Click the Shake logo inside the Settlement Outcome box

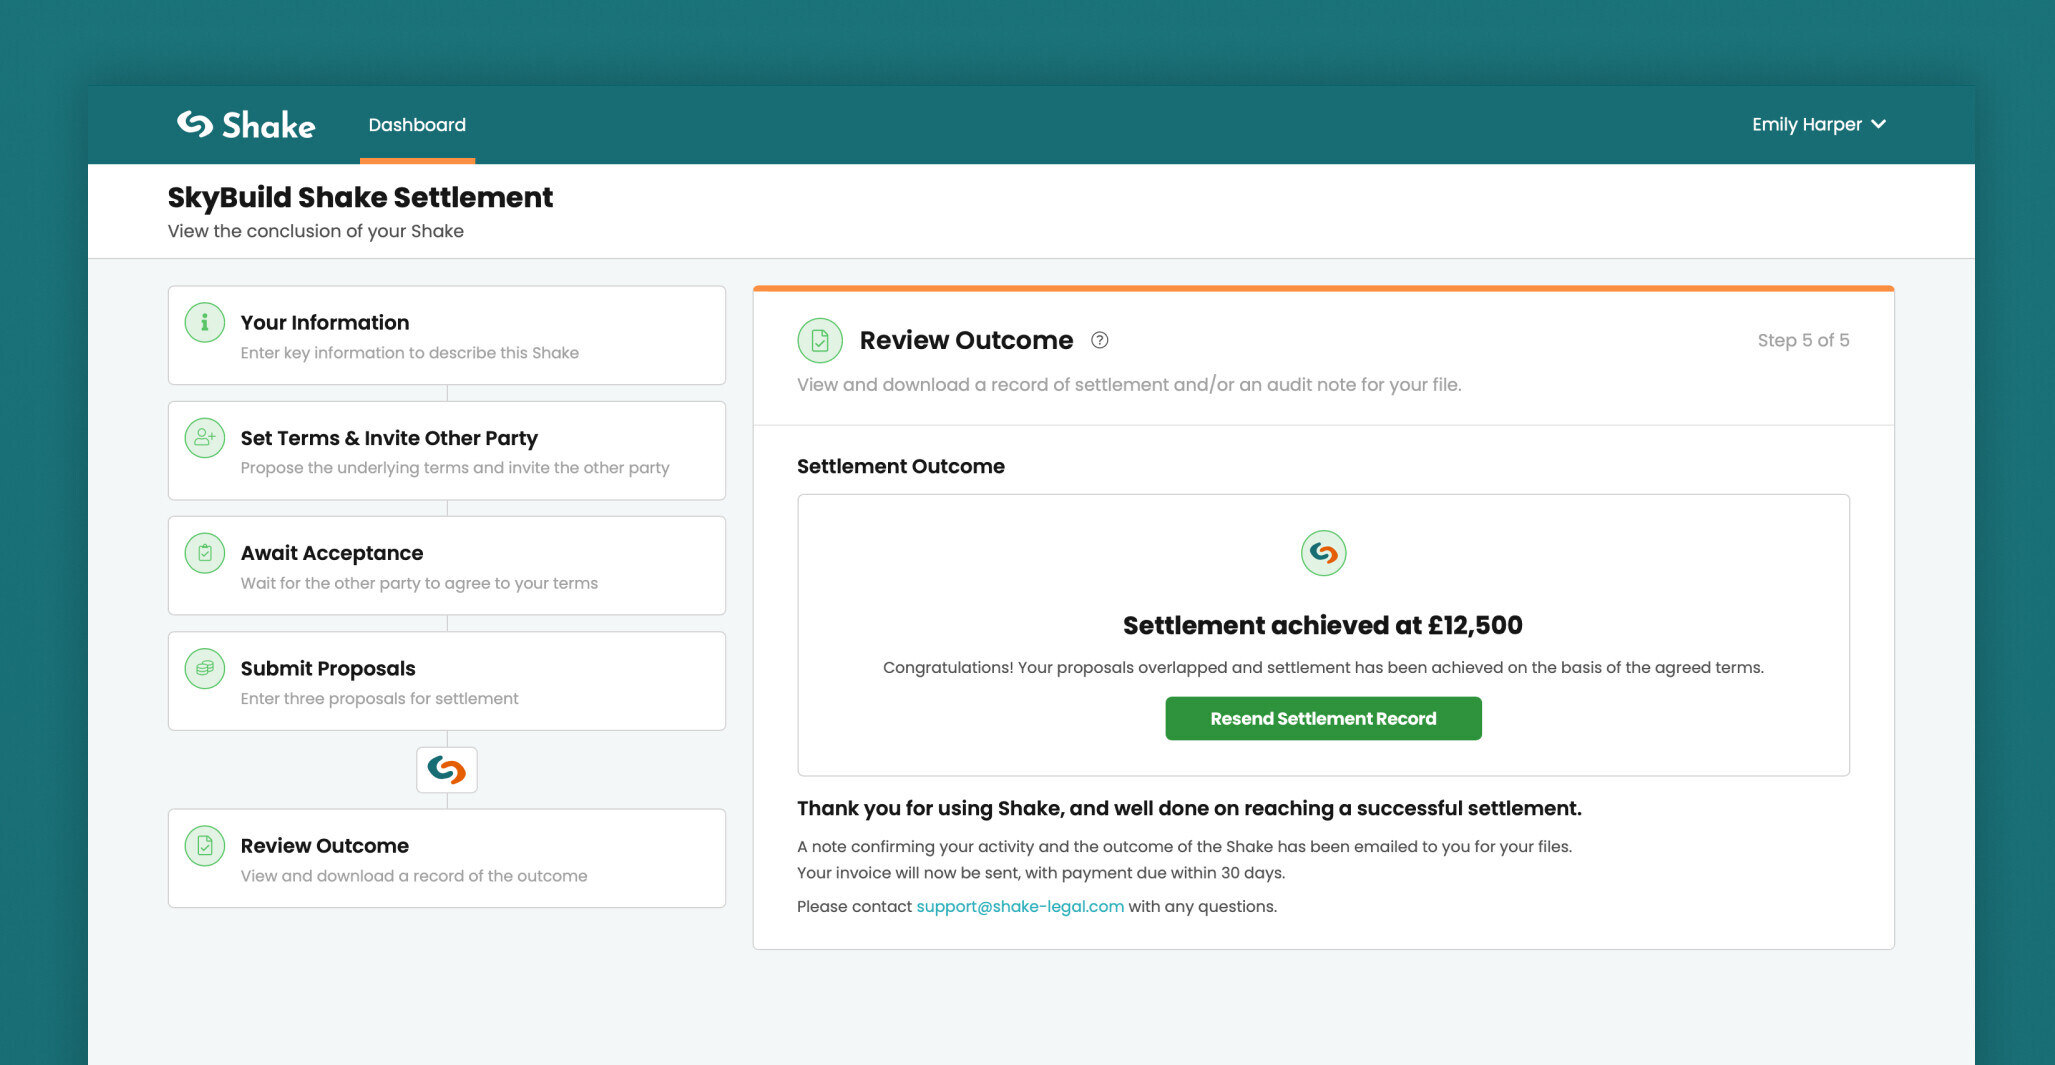coord(1323,553)
